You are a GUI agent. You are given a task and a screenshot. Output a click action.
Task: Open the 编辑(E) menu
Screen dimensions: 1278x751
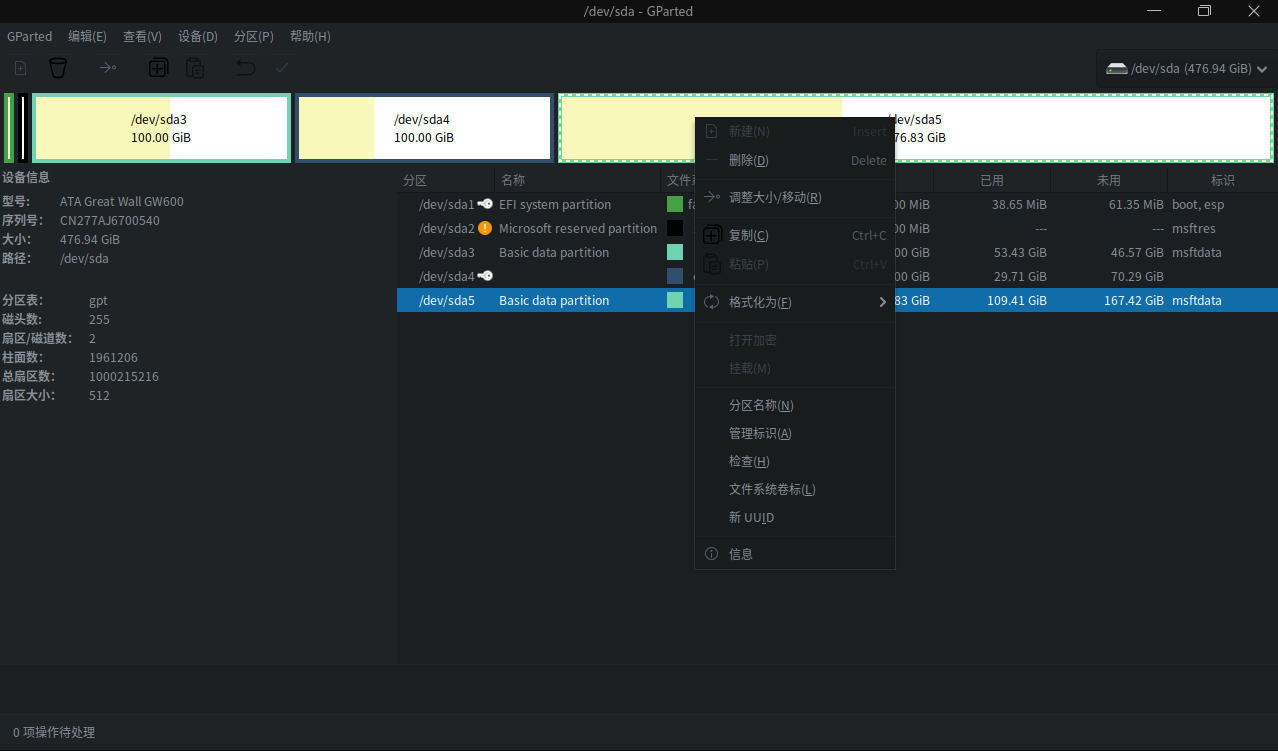[x=87, y=36]
